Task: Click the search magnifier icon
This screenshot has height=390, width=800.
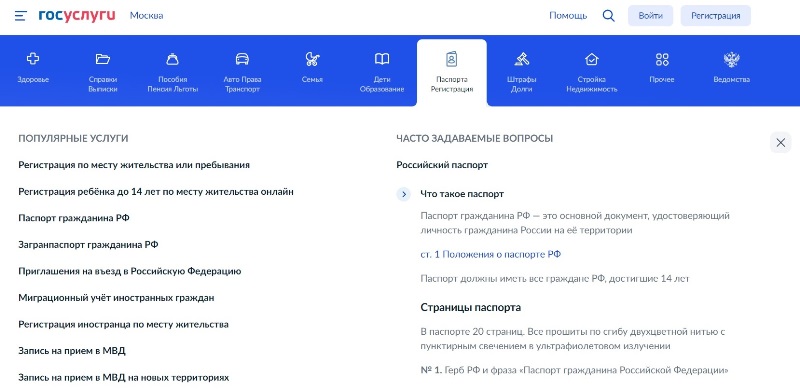Action: (x=608, y=16)
